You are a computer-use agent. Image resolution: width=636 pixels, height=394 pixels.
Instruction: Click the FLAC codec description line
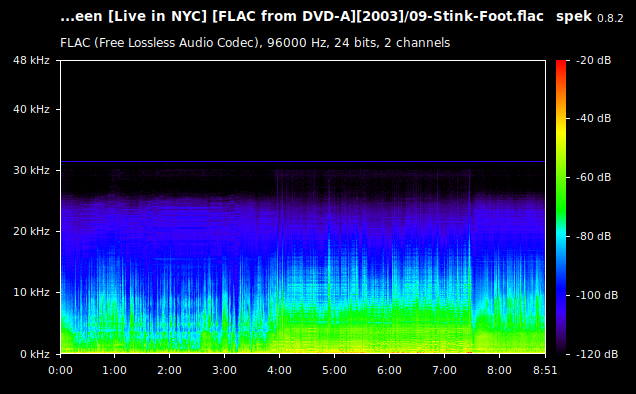click(255, 43)
